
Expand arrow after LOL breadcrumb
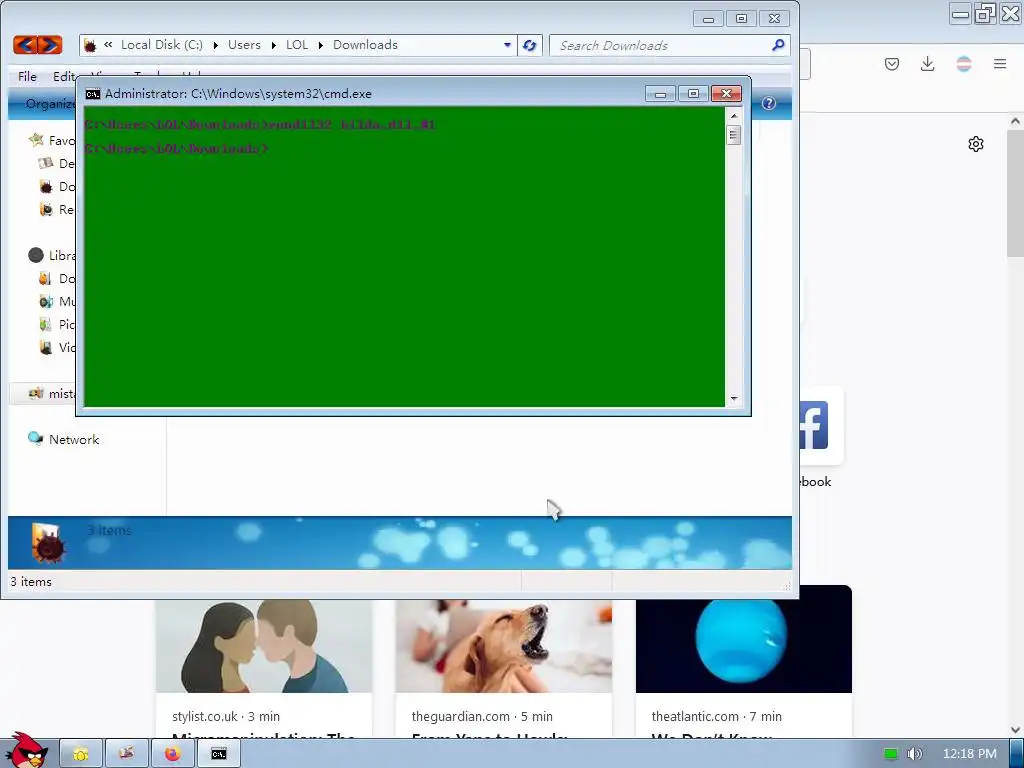[321, 45]
